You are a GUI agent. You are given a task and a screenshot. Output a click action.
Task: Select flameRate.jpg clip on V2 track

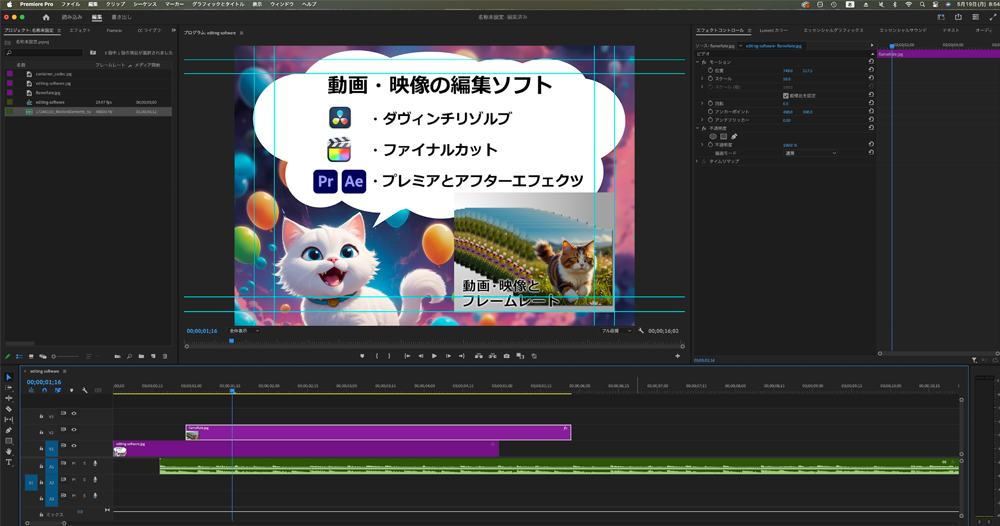pos(378,432)
